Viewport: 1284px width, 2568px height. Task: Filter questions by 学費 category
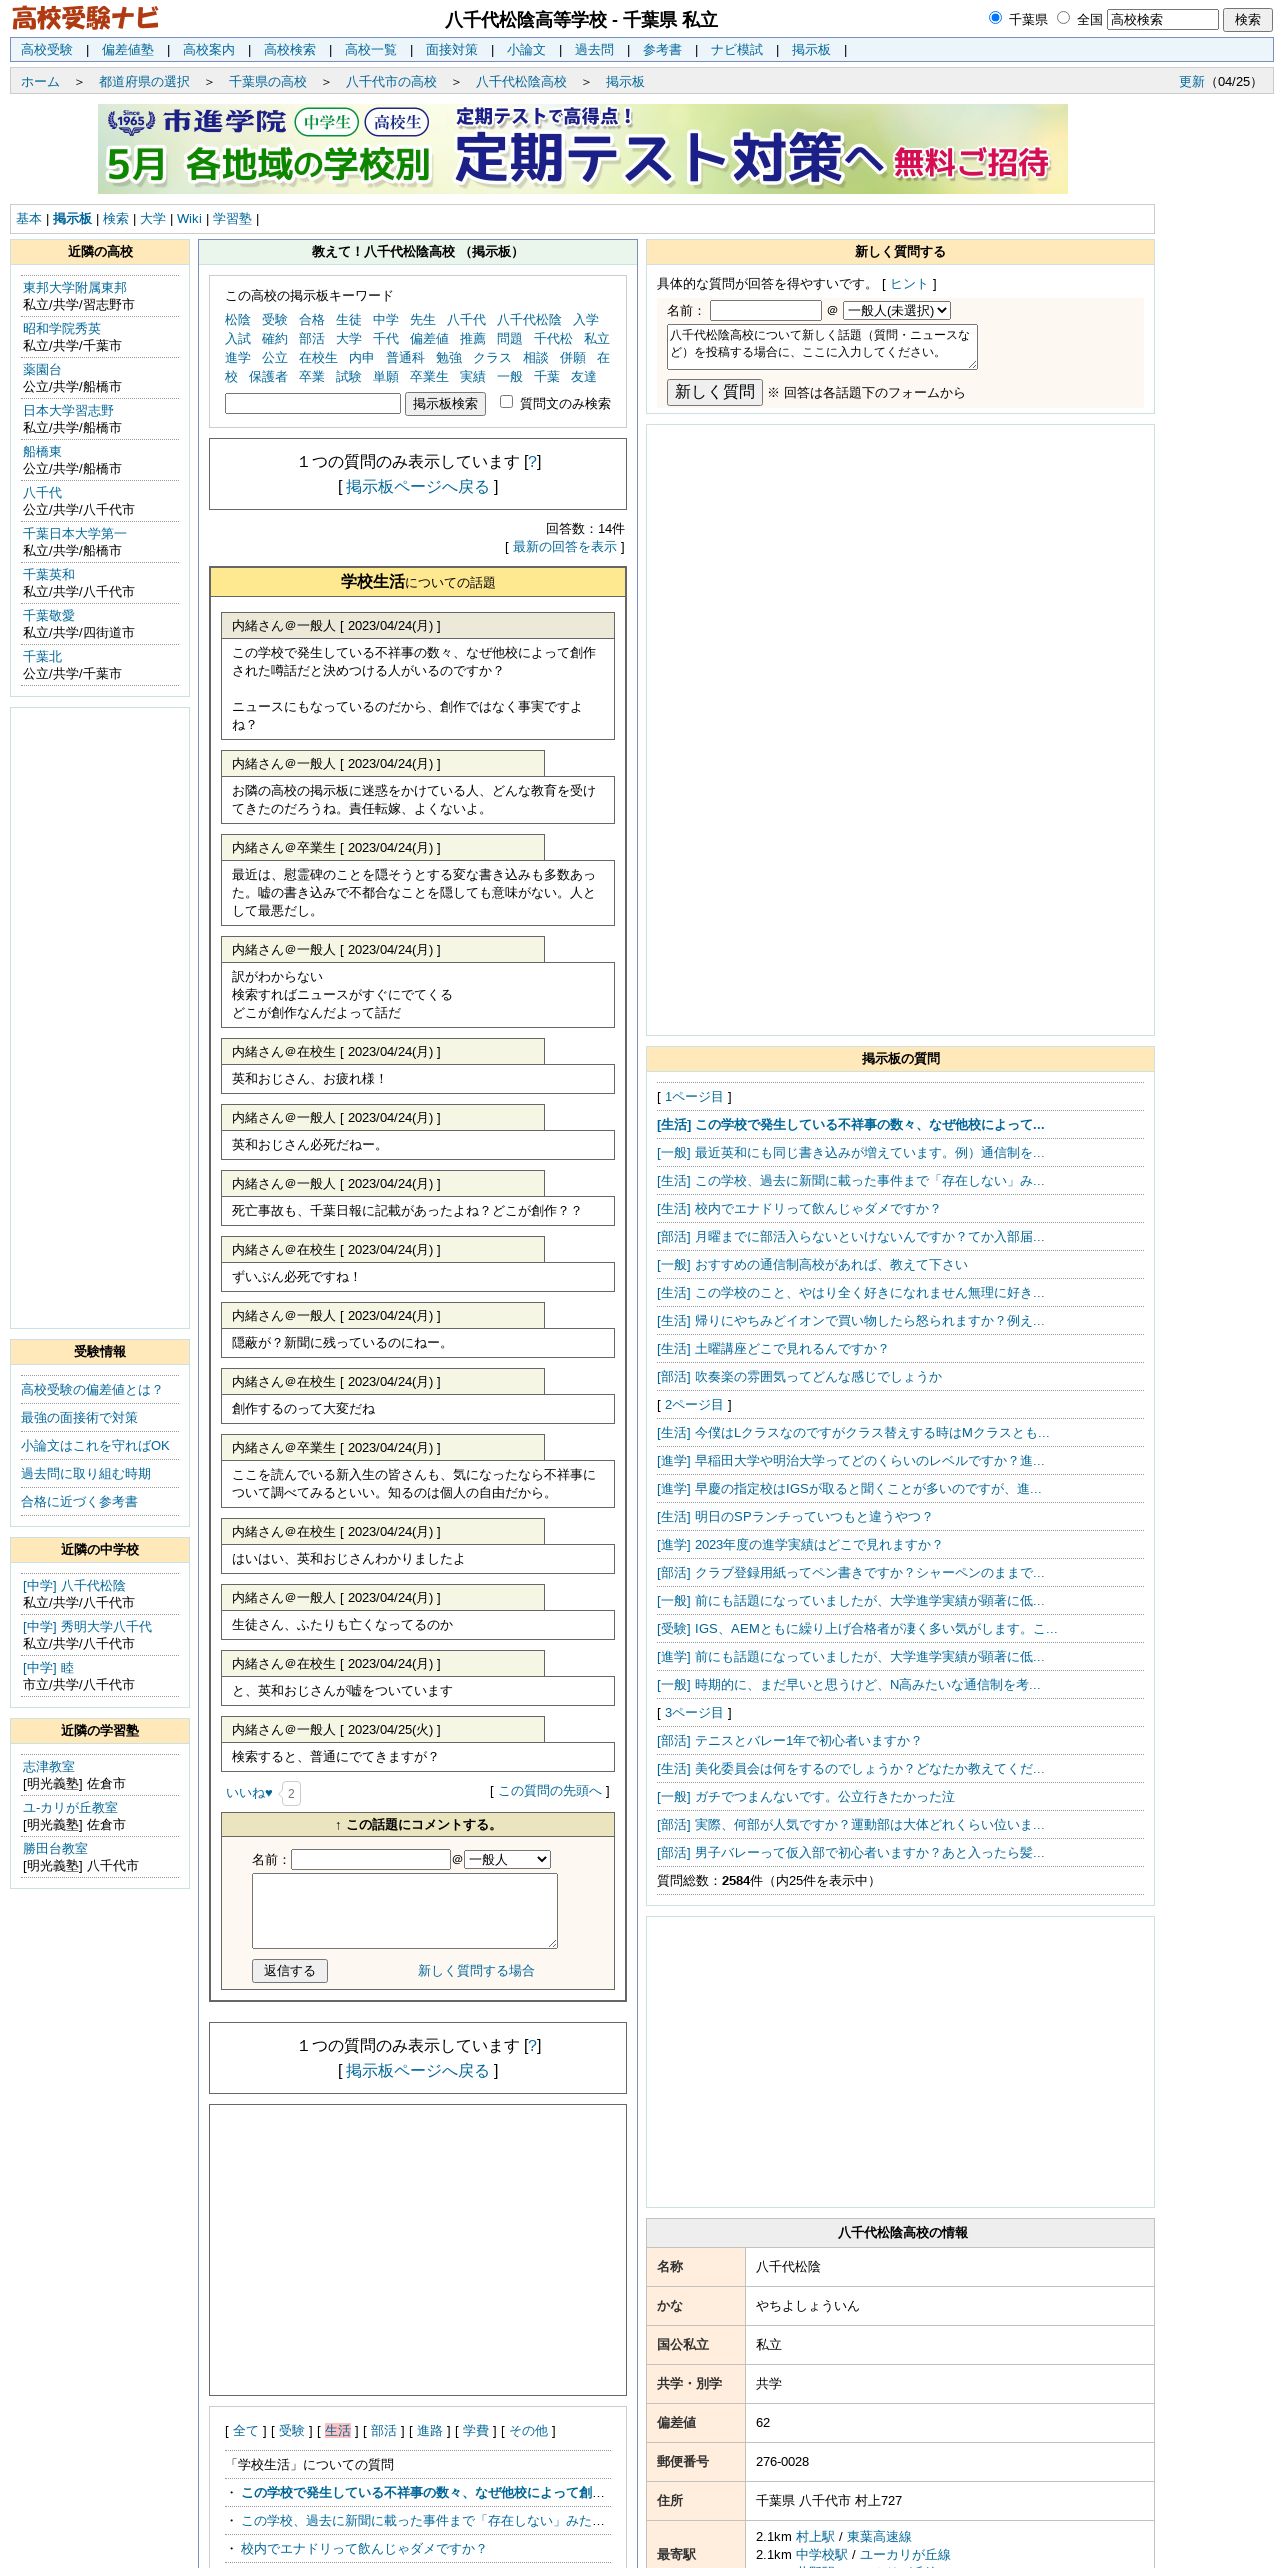[475, 2431]
